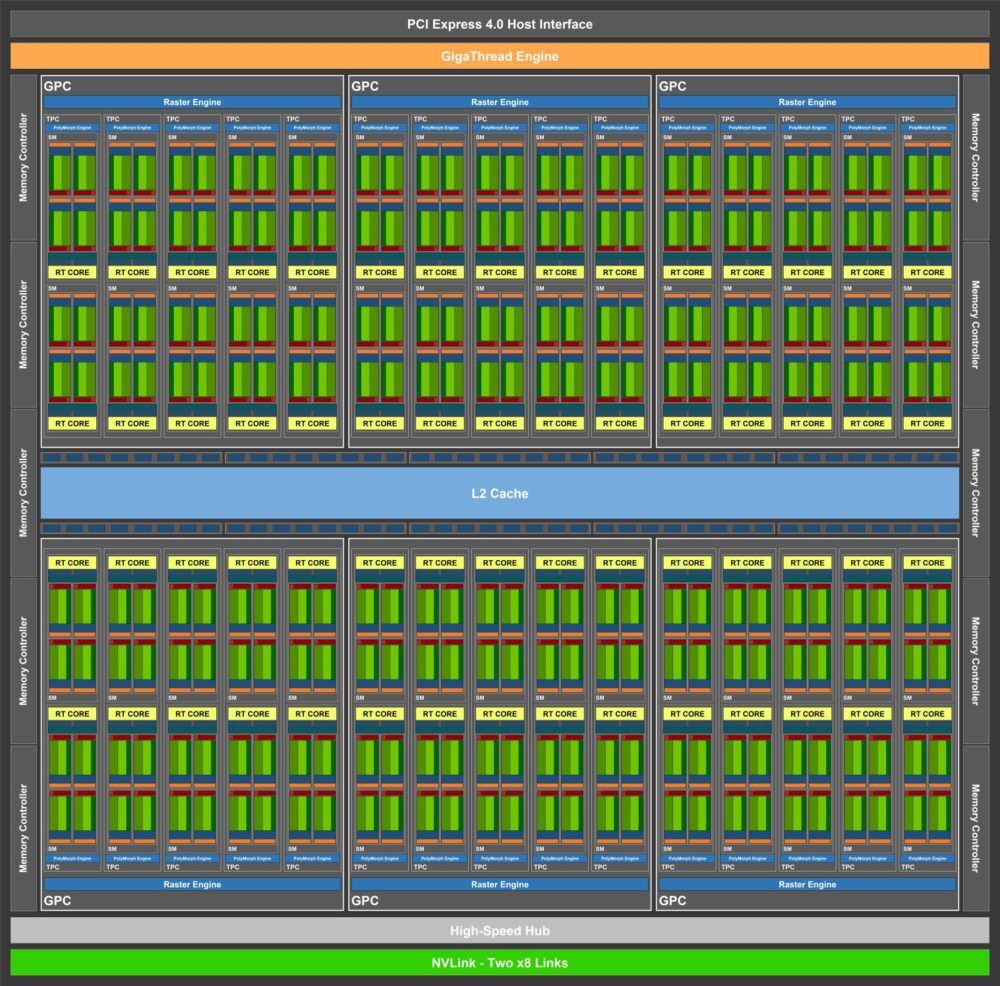Click the bottommost Memory Controller on right edge
Screen dimensions: 1000x986
click(x=976, y=828)
